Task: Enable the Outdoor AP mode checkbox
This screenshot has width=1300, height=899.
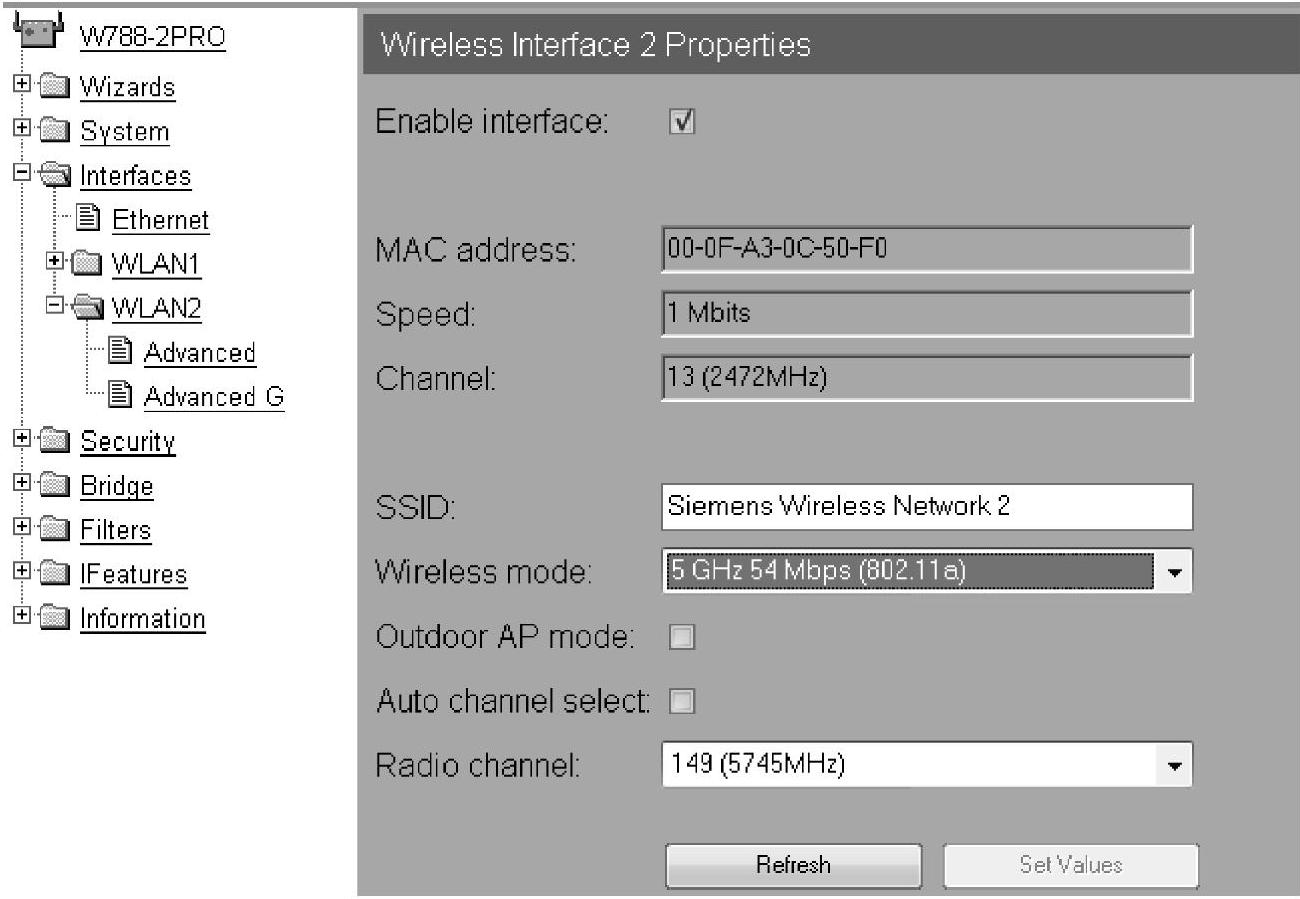Action: tap(682, 637)
